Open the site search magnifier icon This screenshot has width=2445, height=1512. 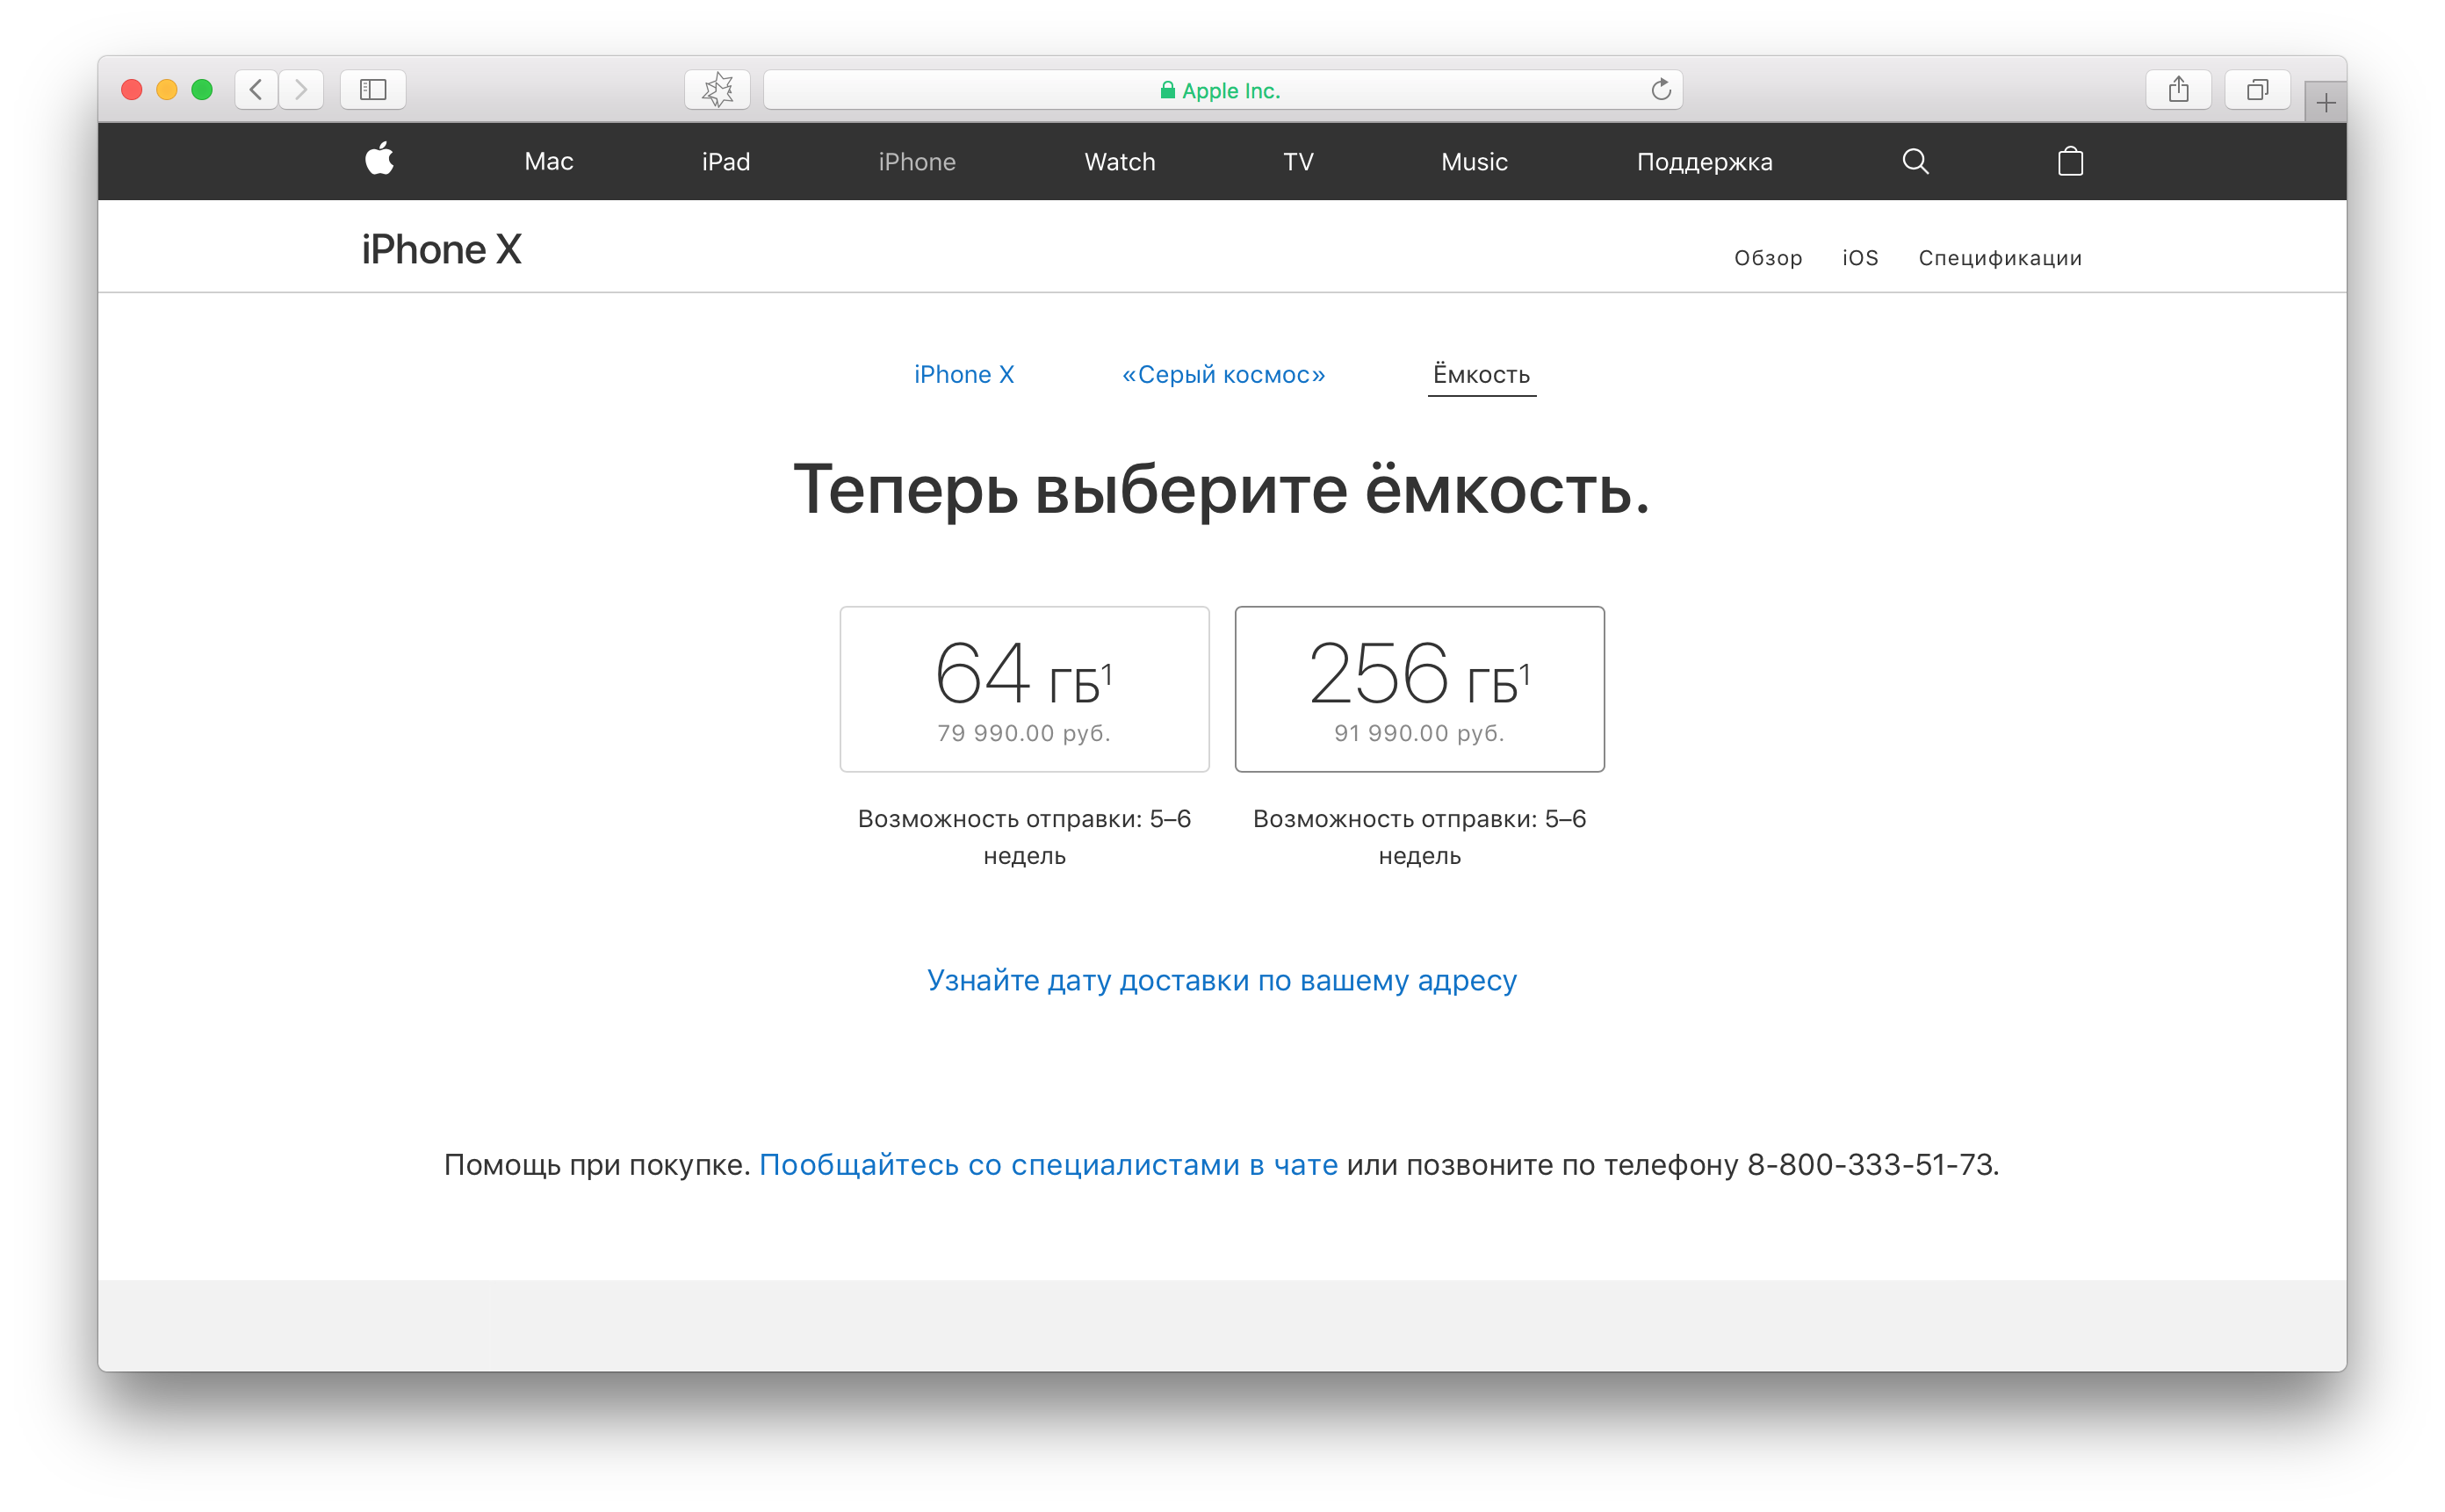[1915, 162]
